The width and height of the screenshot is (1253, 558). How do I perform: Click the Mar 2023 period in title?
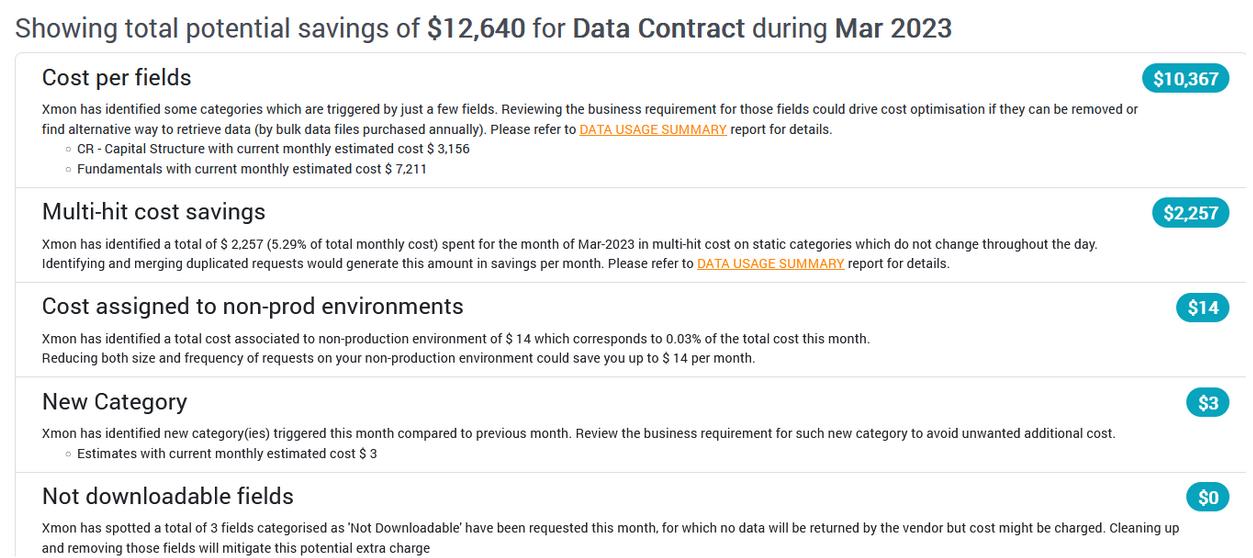point(892,28)
